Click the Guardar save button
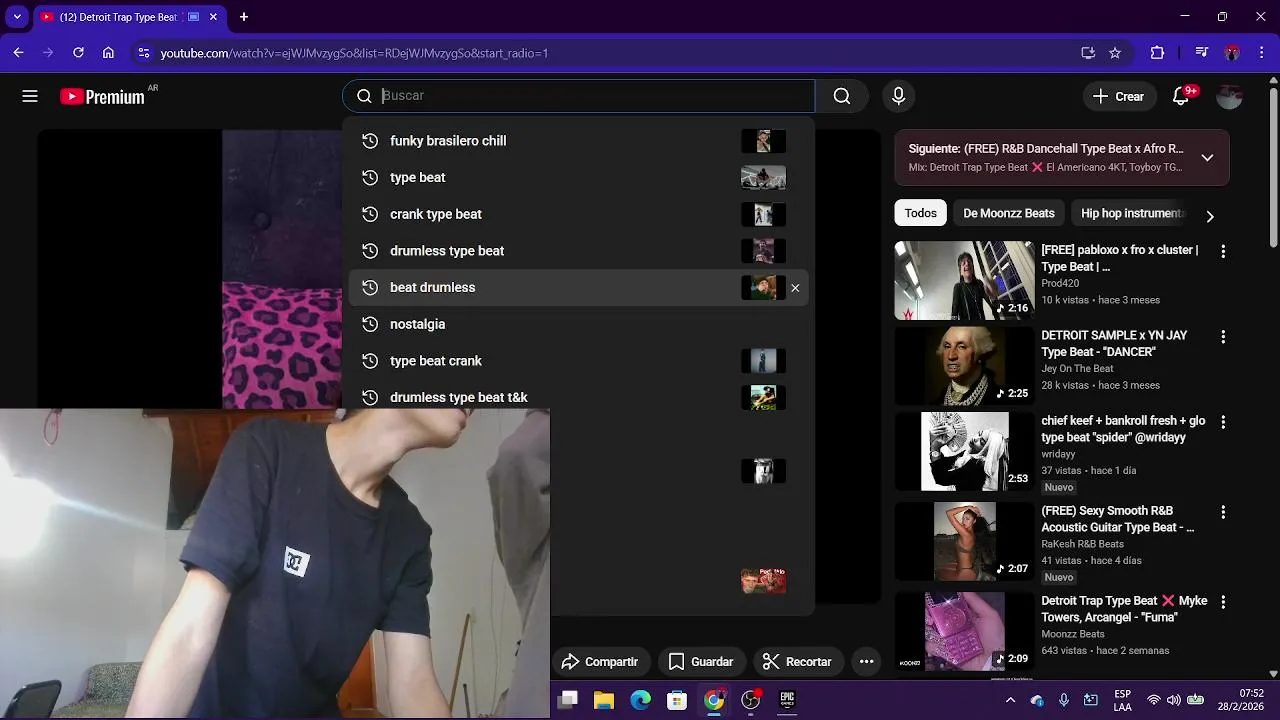Viewport: 1280px width, 720px height. (701, 662)
